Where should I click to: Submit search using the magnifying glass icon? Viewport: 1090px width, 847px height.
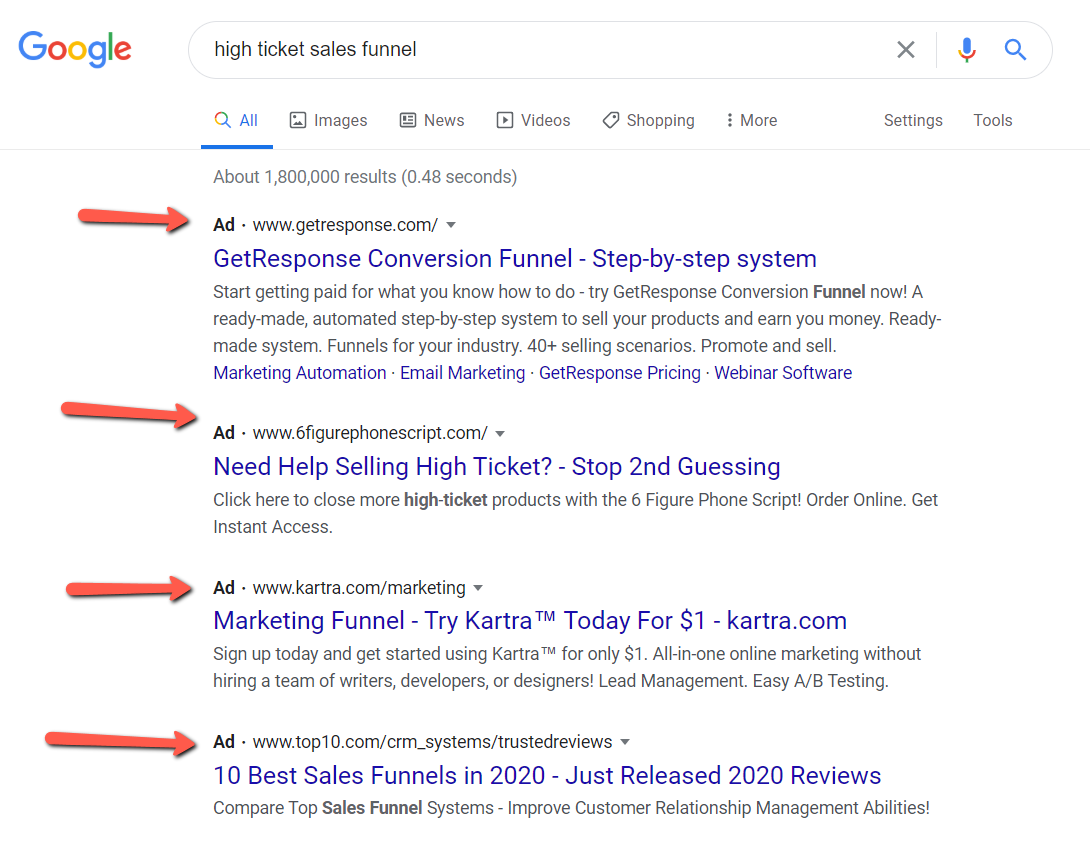[1015, 49]
